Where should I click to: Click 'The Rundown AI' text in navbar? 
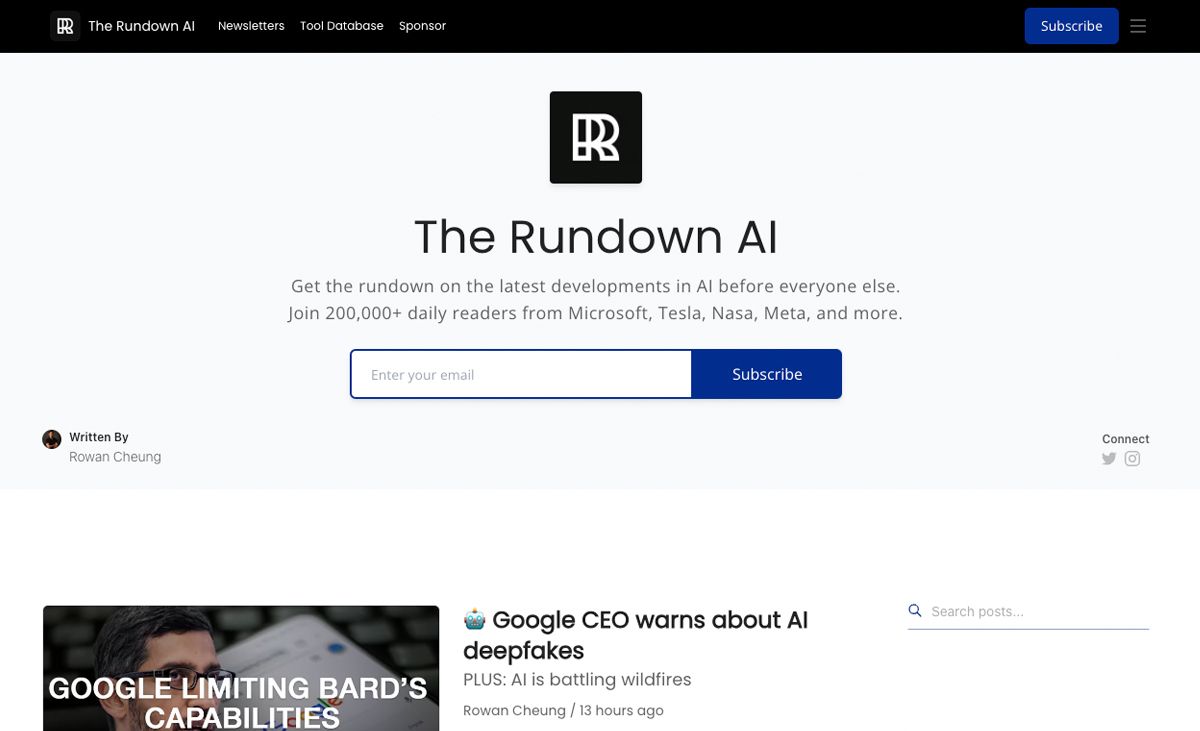point(141,26)
